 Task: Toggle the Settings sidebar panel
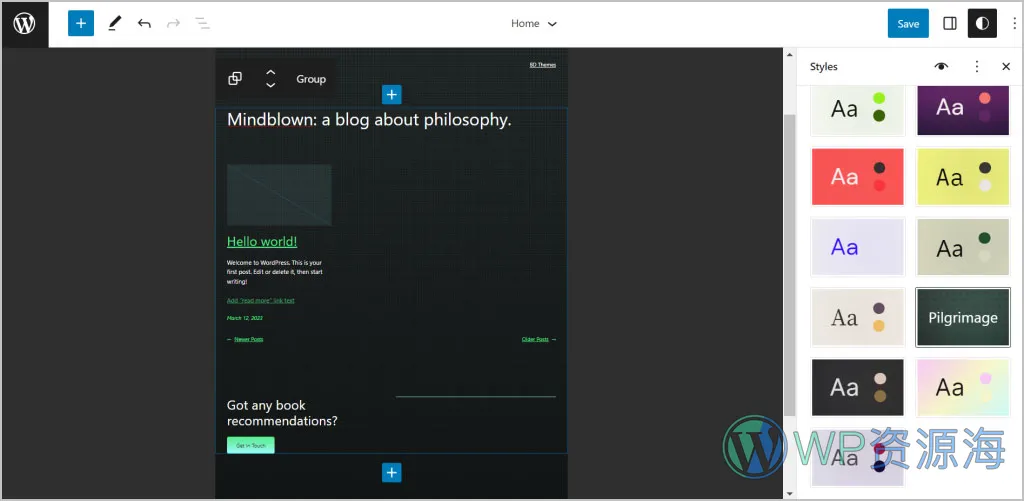point(950,23)
